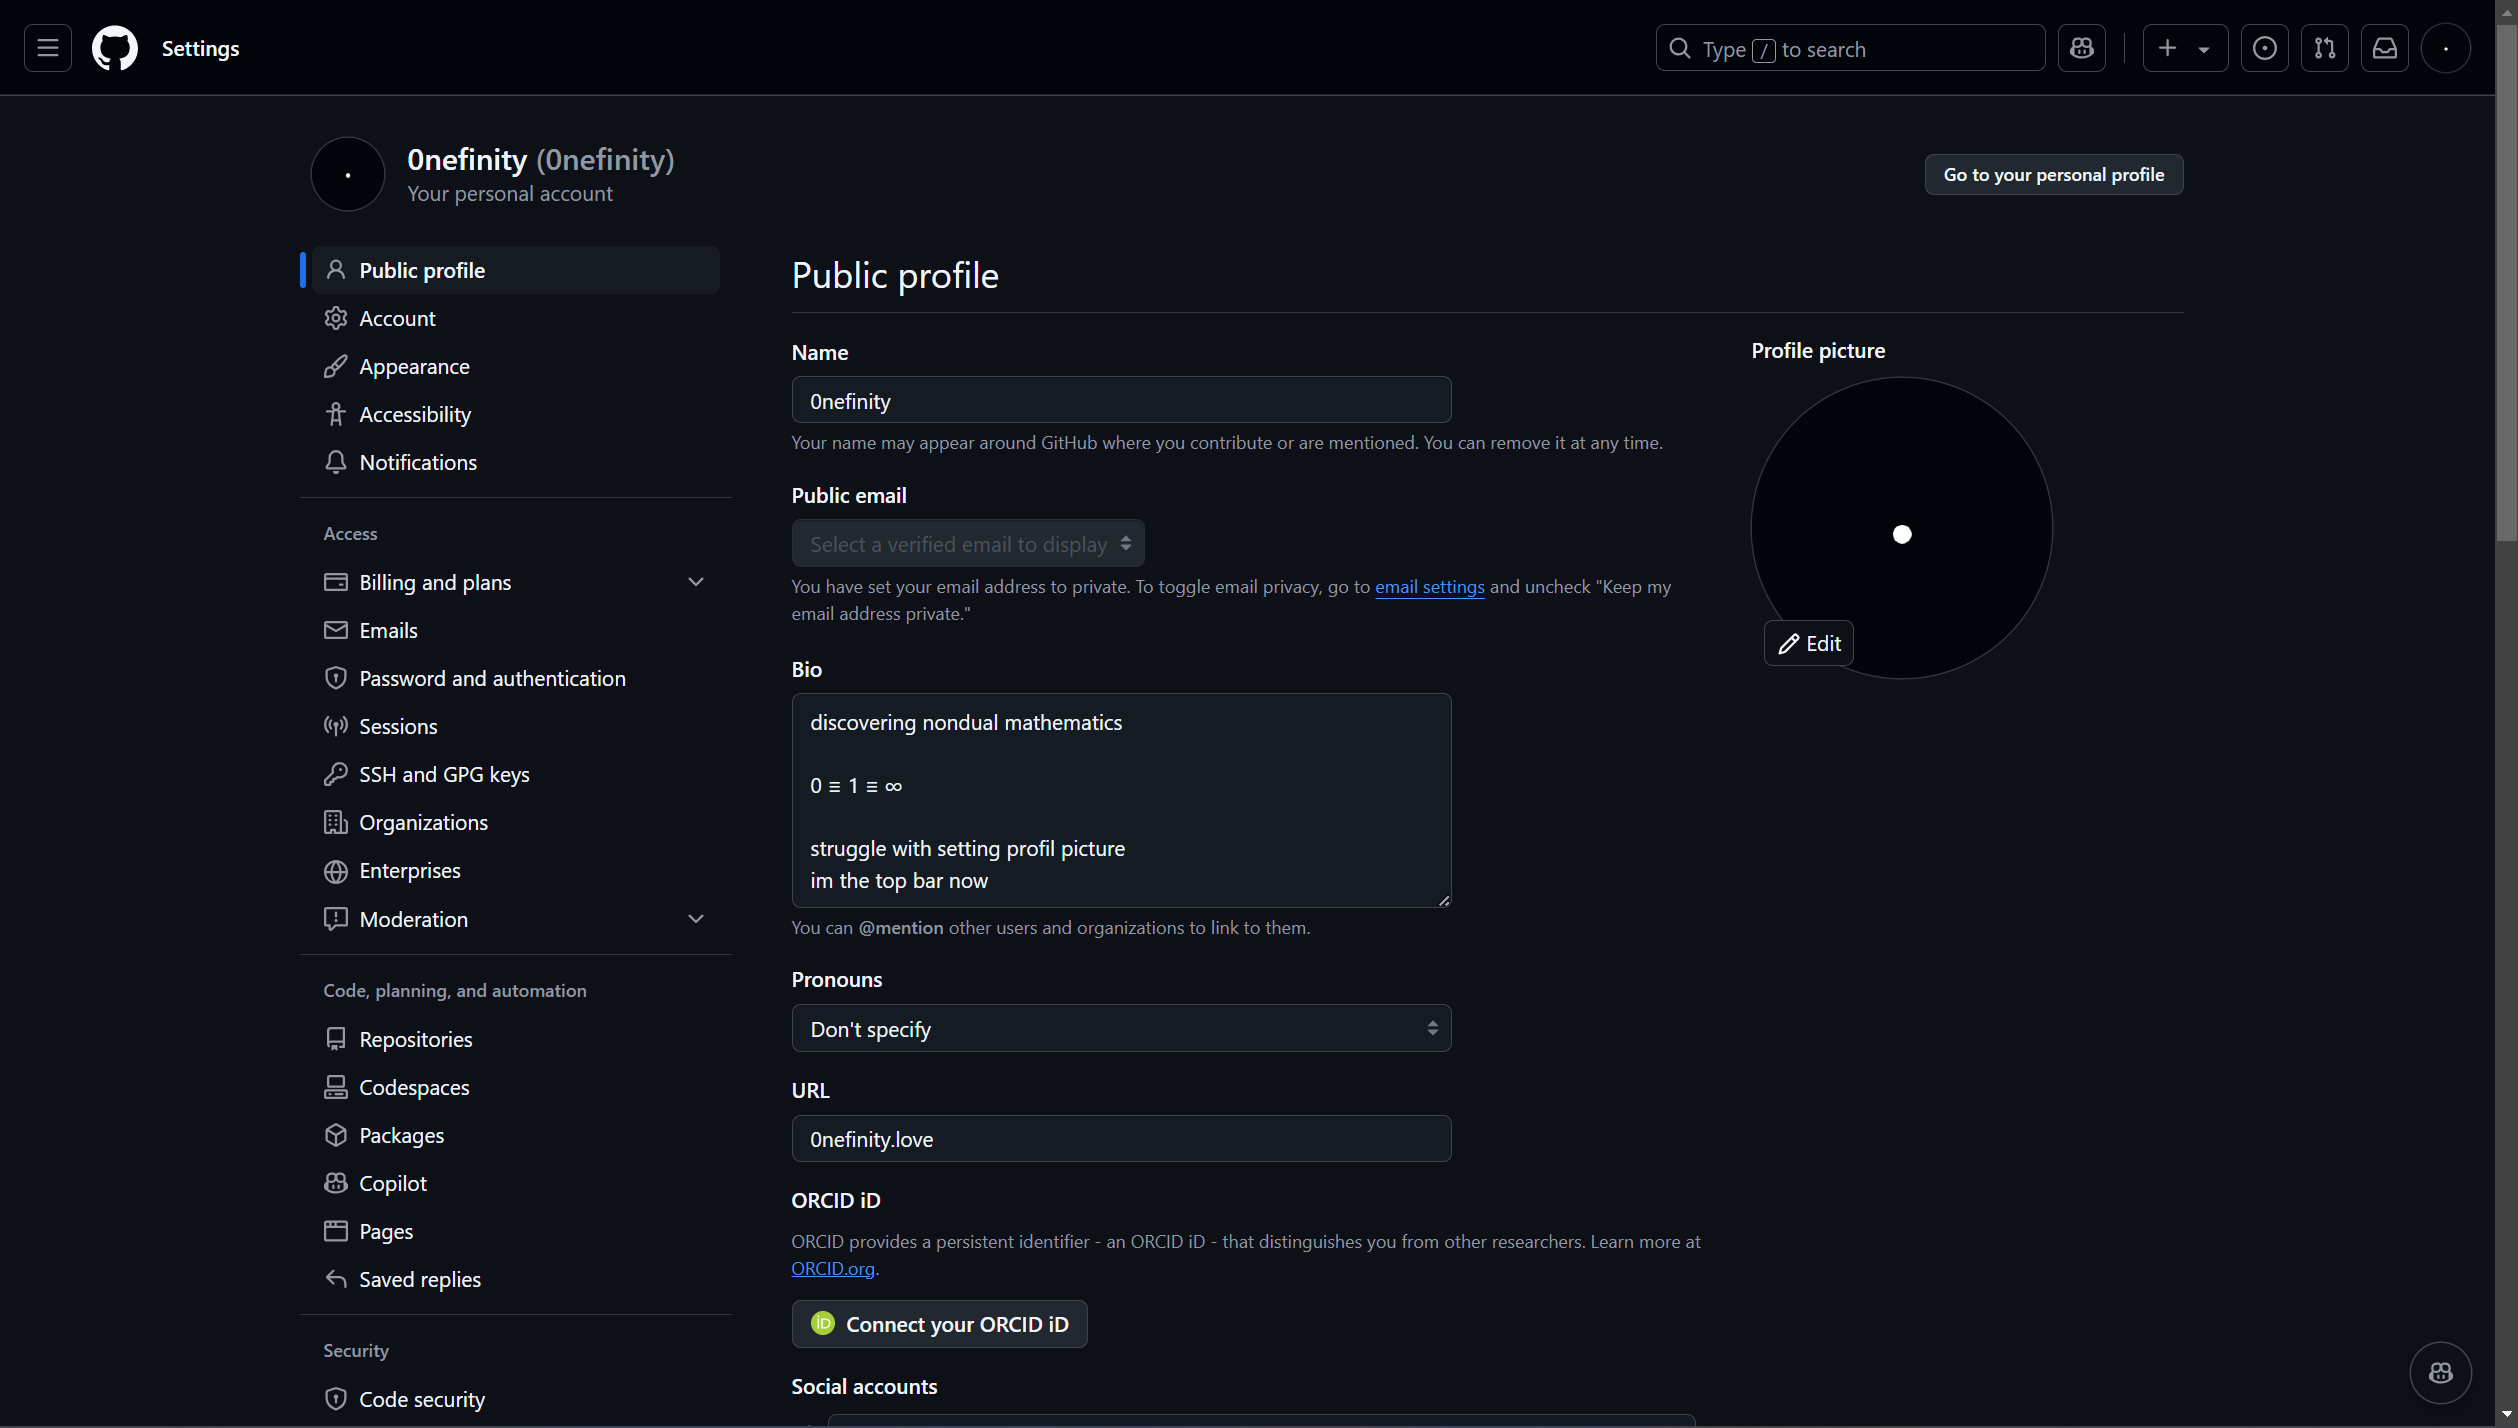
Task: Open Copilot settings in sidebar
Action: point(516,1183)
